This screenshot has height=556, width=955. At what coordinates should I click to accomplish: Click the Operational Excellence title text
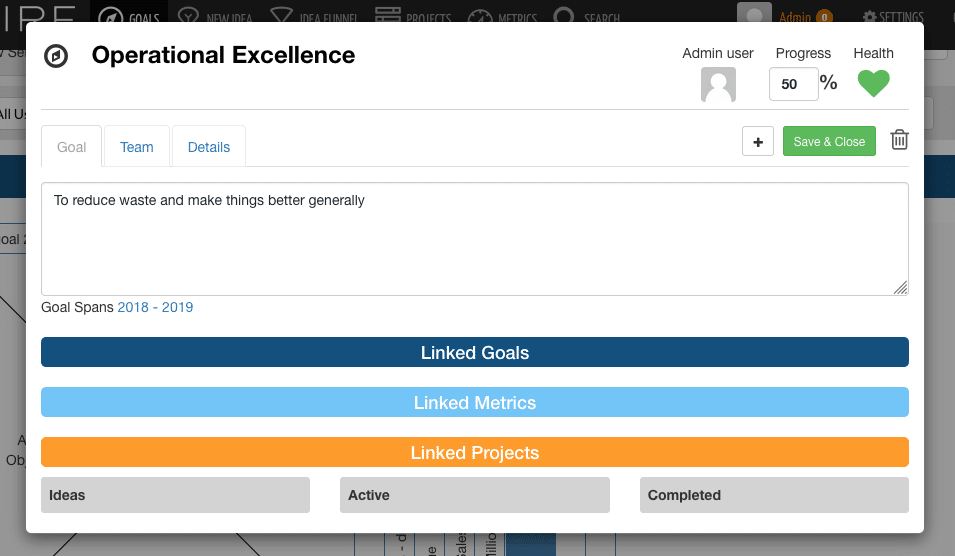[x=223, y=55]
